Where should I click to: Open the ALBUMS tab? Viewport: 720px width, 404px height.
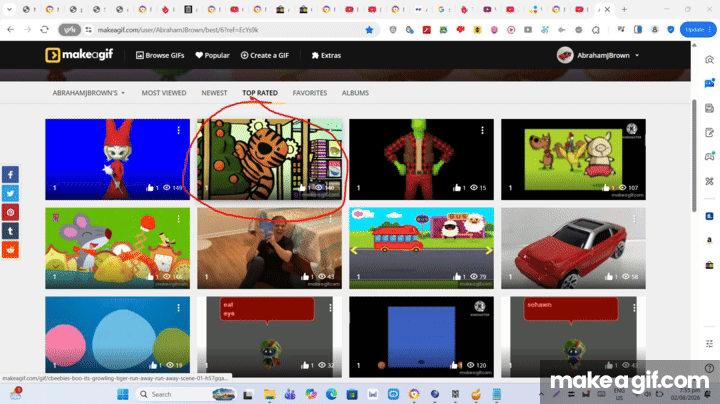point(355,93)
